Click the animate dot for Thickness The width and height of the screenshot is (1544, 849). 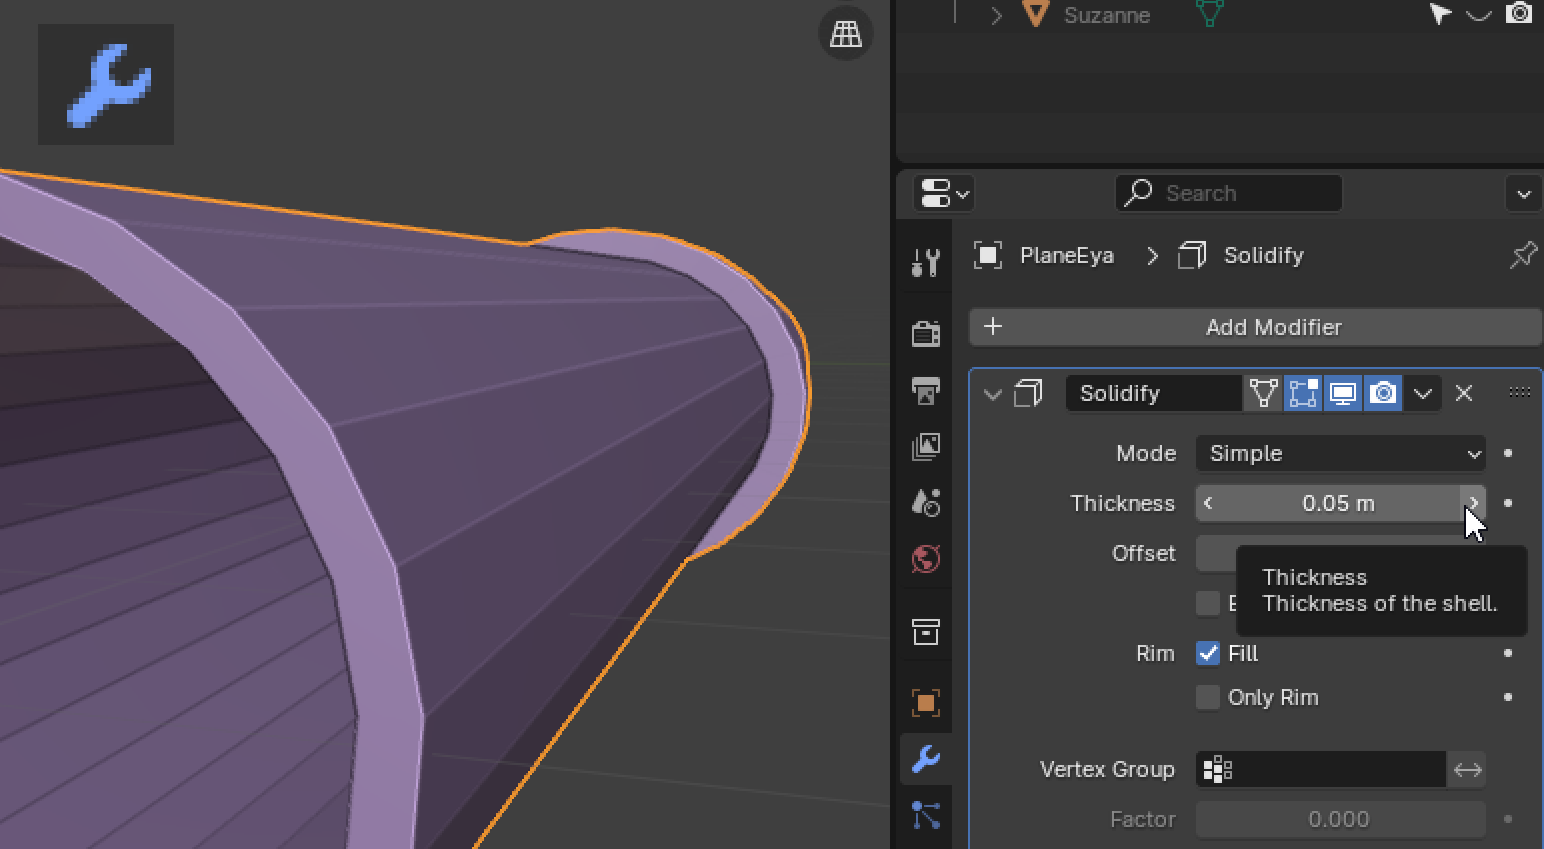pyautogui.click(x=1508, y=503)
